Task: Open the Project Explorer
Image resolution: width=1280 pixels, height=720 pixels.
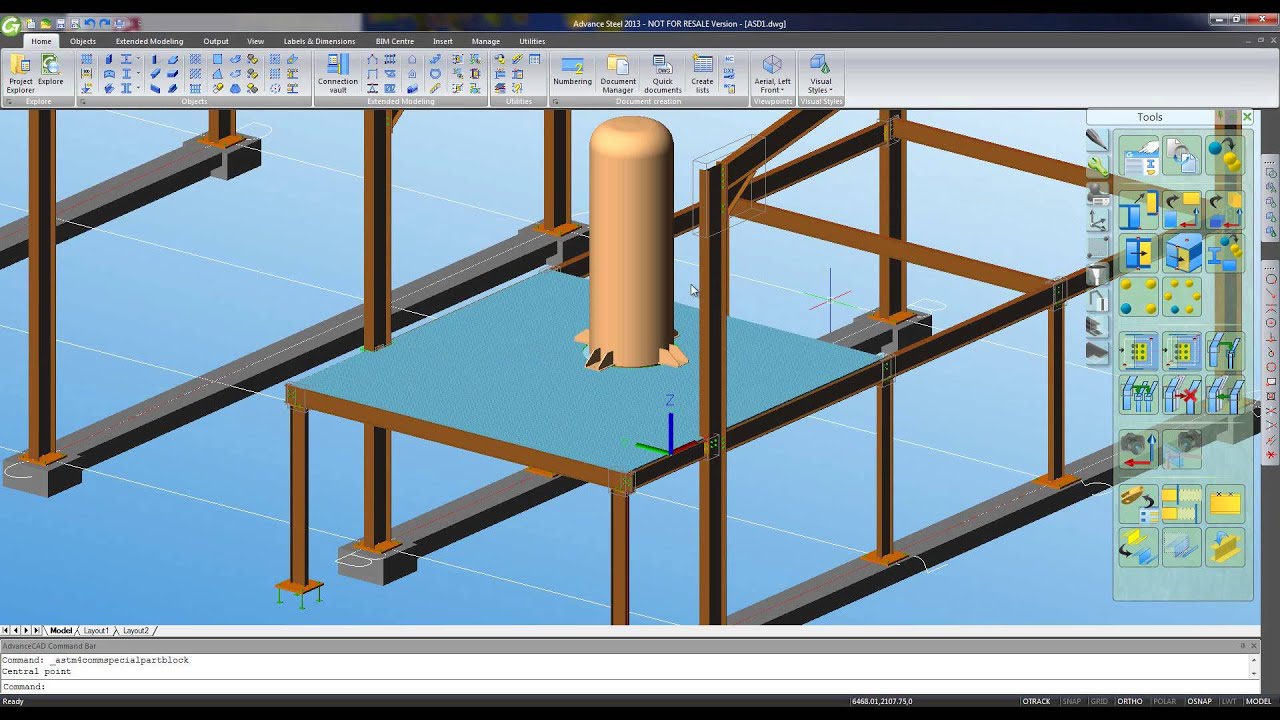Action: tap(20, 75)
